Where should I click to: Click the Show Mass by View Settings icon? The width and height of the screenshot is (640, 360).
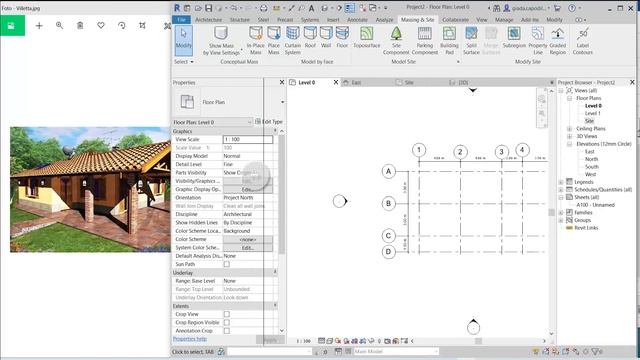[221, 33]
